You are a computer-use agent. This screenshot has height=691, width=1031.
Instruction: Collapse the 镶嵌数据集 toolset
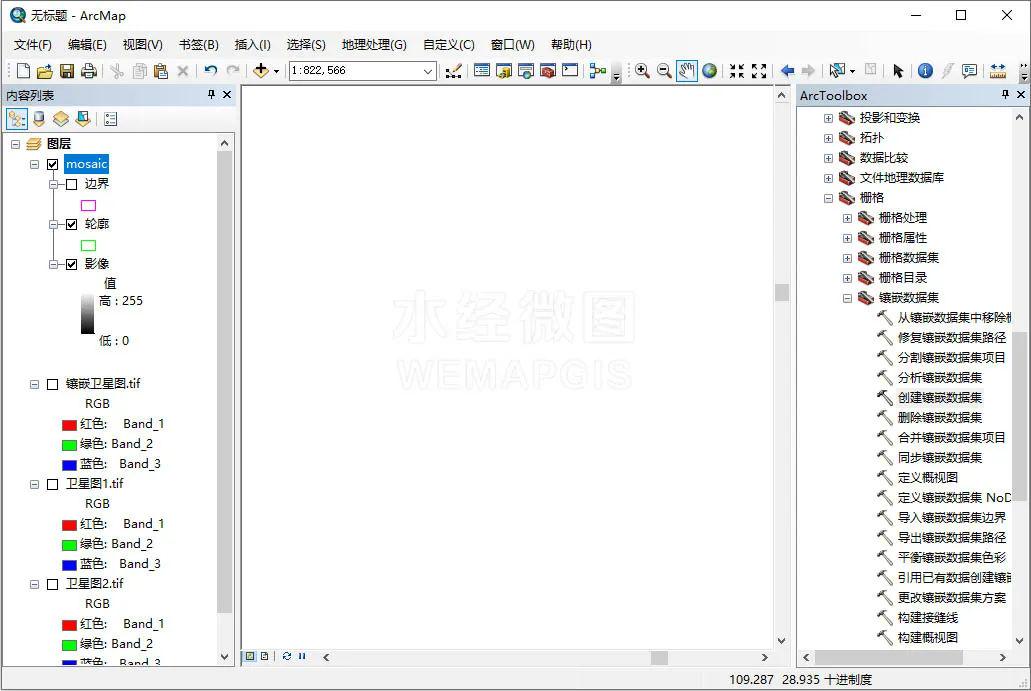point(848,298)
